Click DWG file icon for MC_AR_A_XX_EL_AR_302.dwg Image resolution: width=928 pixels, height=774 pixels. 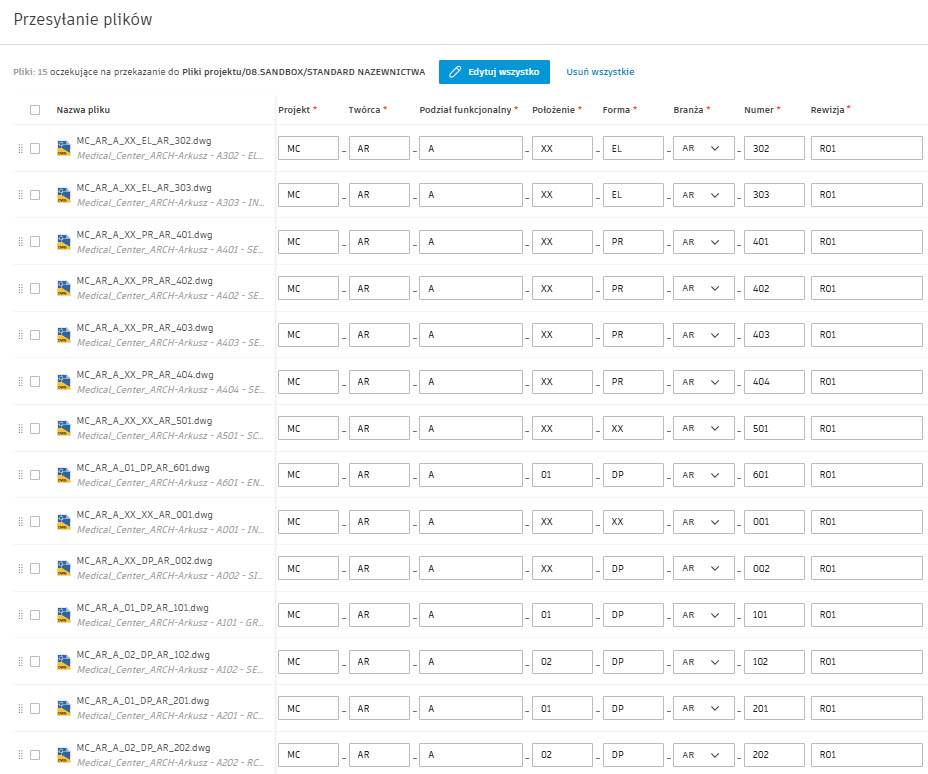coord(63,148)
